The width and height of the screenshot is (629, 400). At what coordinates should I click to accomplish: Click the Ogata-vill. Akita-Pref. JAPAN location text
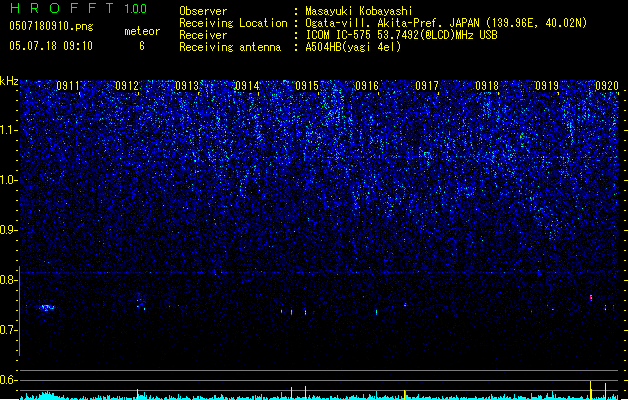coord(446,23)
